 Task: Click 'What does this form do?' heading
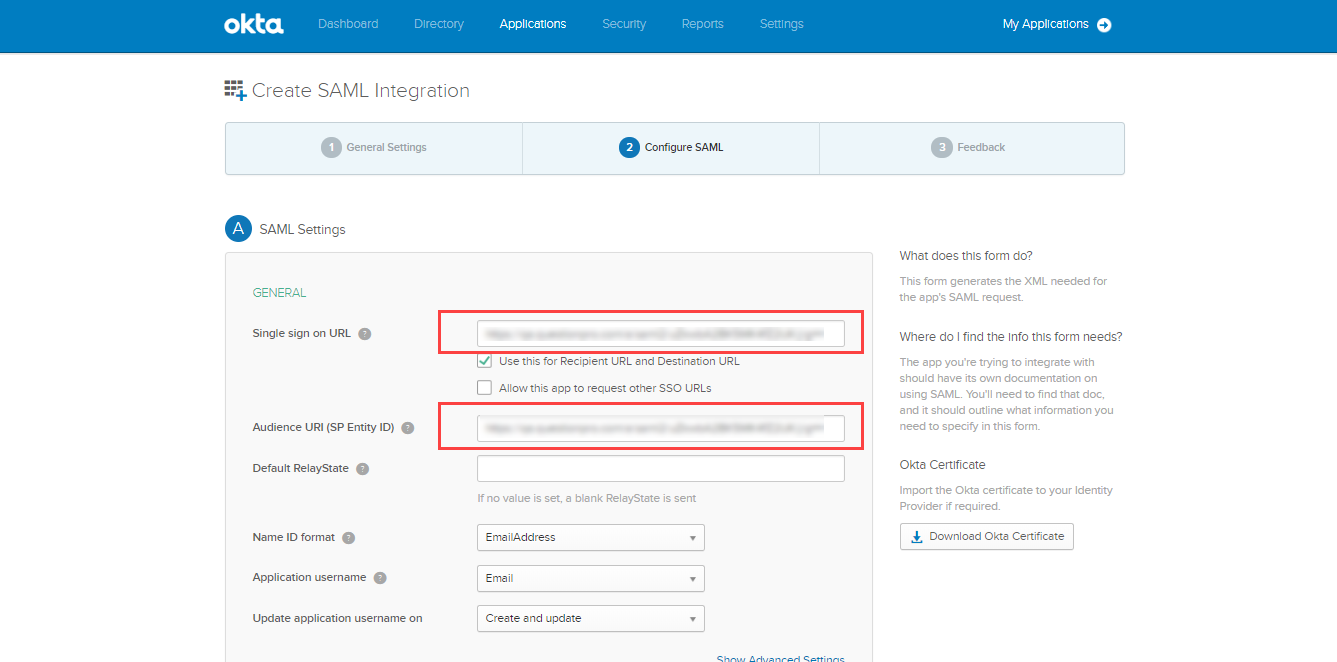[x=966, y=256]
